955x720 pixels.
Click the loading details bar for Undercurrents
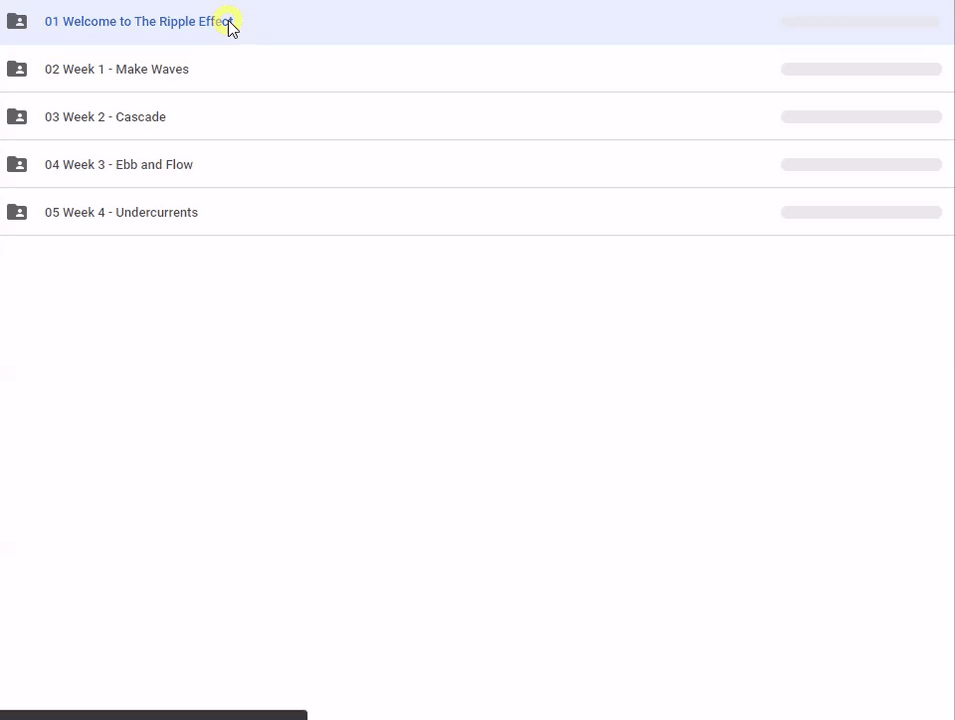(x=860, y=212)
